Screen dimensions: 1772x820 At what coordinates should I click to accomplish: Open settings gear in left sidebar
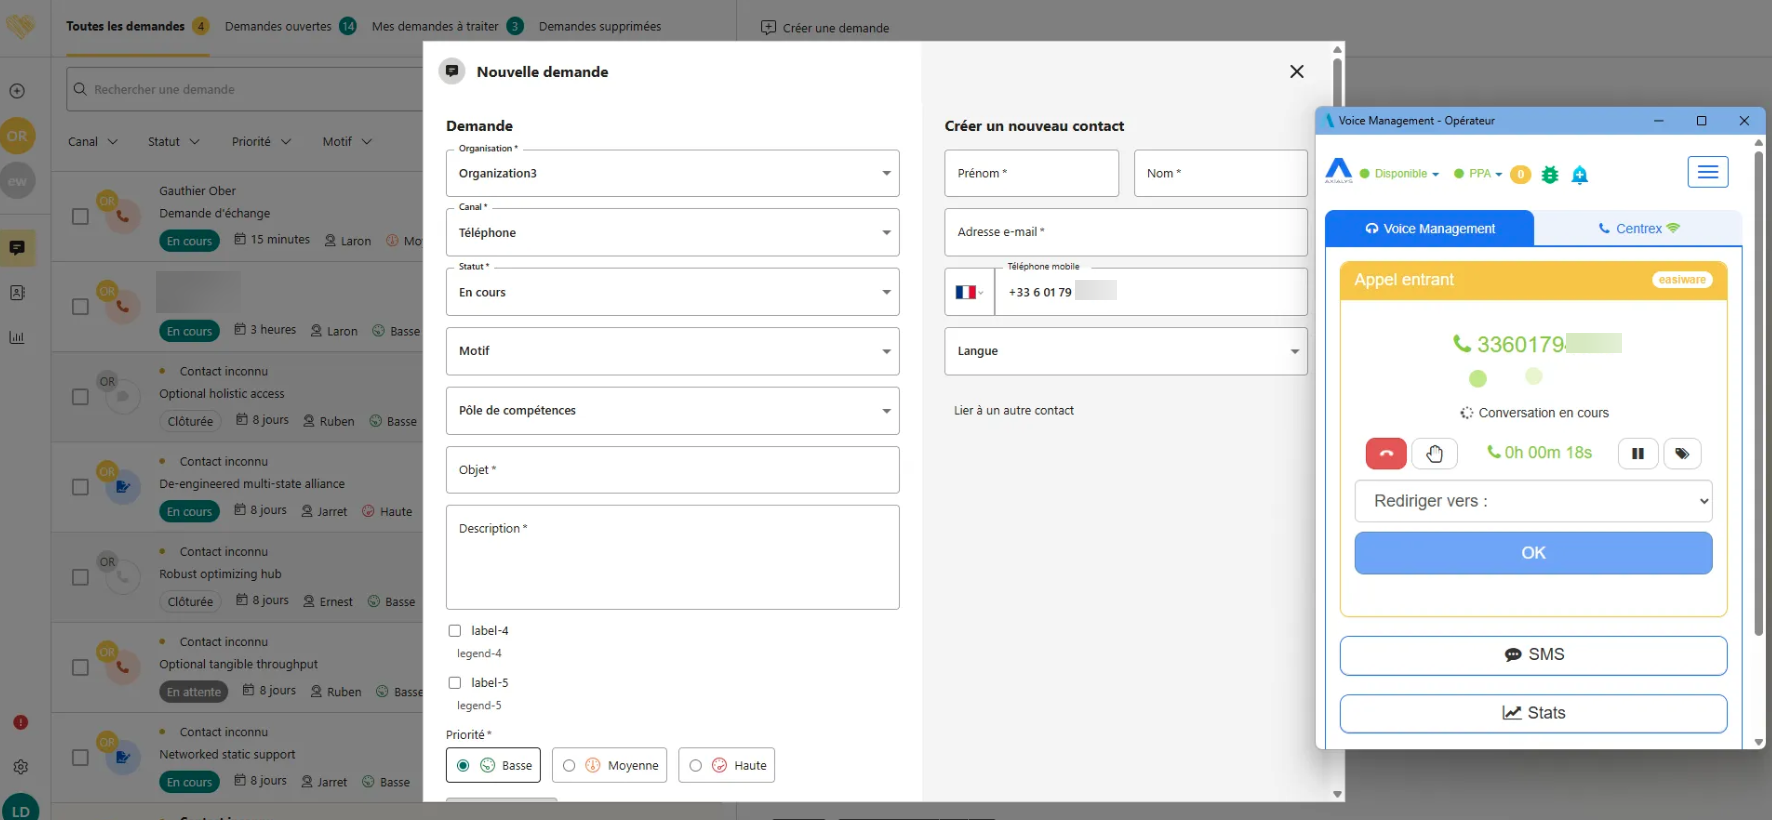coord(20,767)
